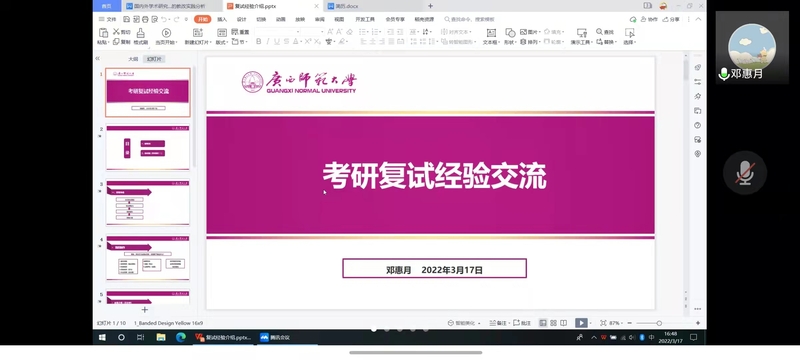
Task: Click the Notes (备注) button in status bar
Action: click(x=498, y=323)
